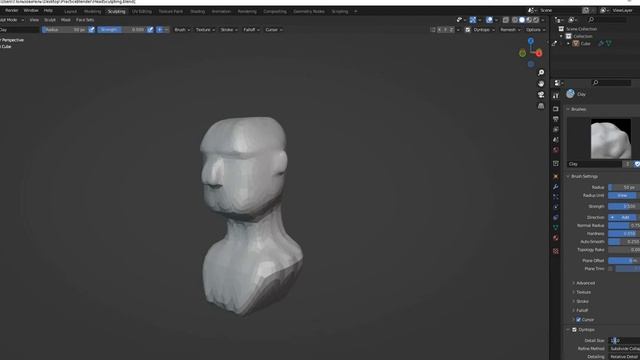
Task: Enable the Dyntopo checkbox in viewport header
Action: tap(468, 30)
